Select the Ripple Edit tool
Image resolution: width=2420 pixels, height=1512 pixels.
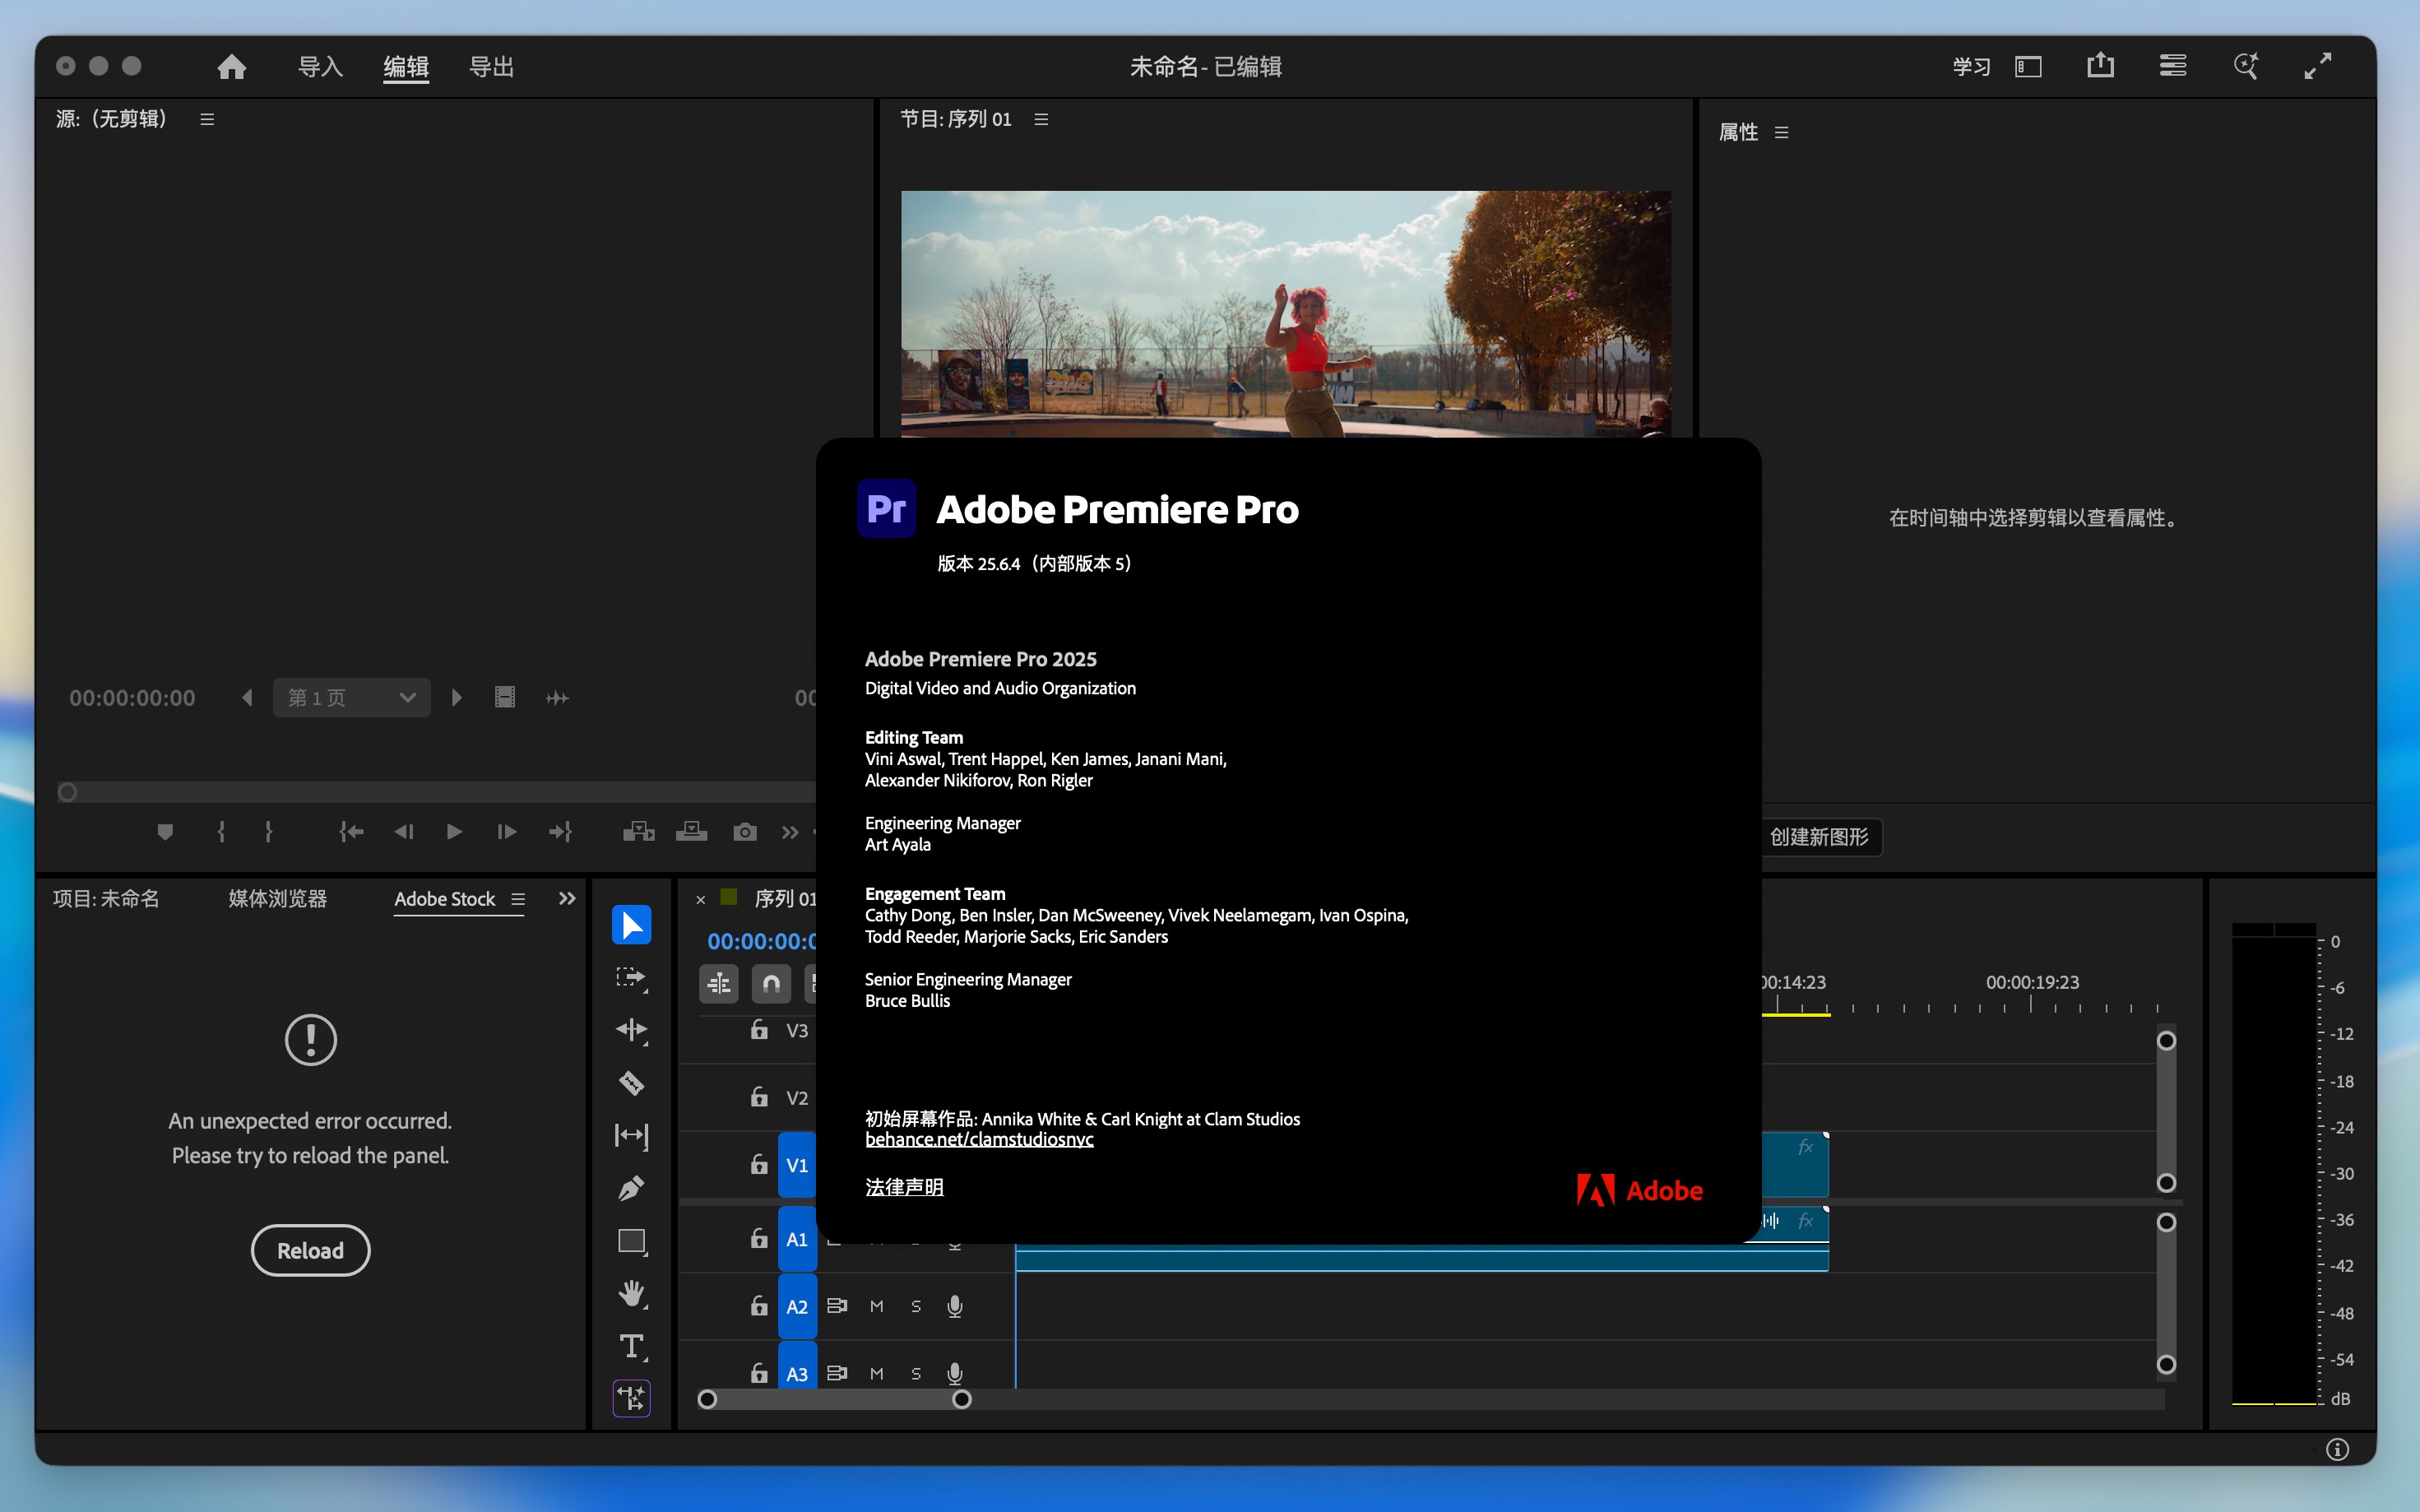pos(631,1030)
